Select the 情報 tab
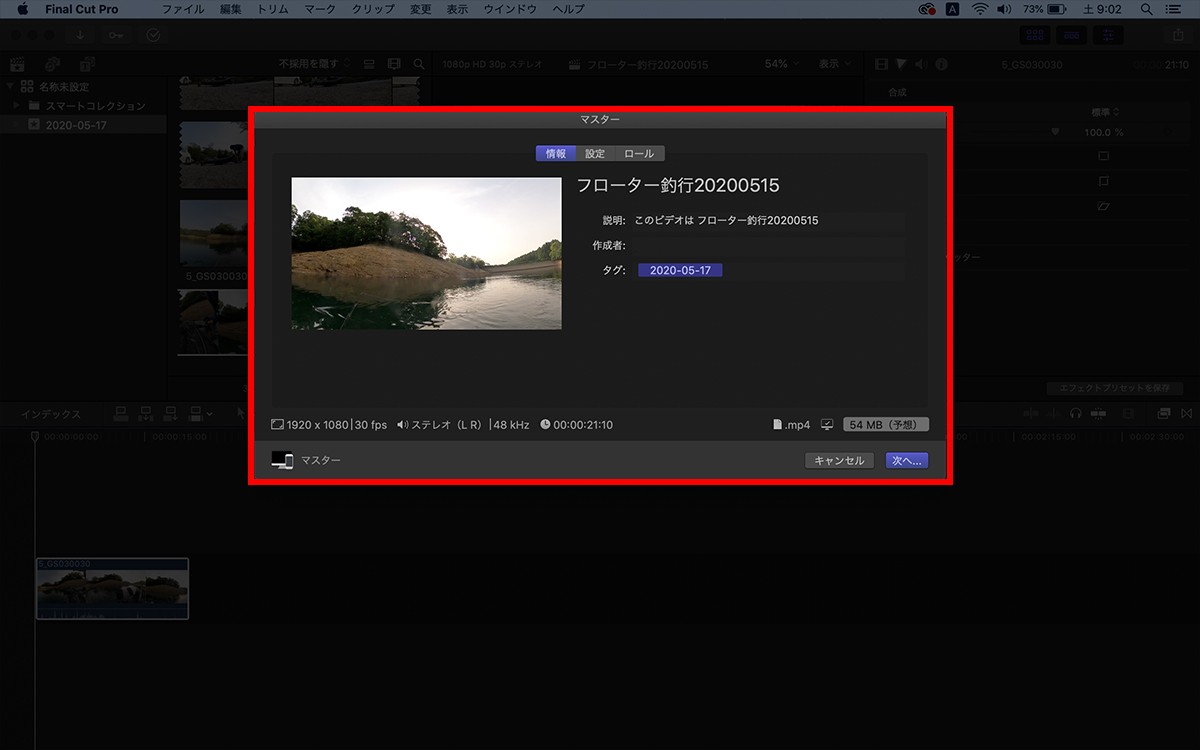The width and height of the screenshot is (1200, 750). tap(556, 154)
